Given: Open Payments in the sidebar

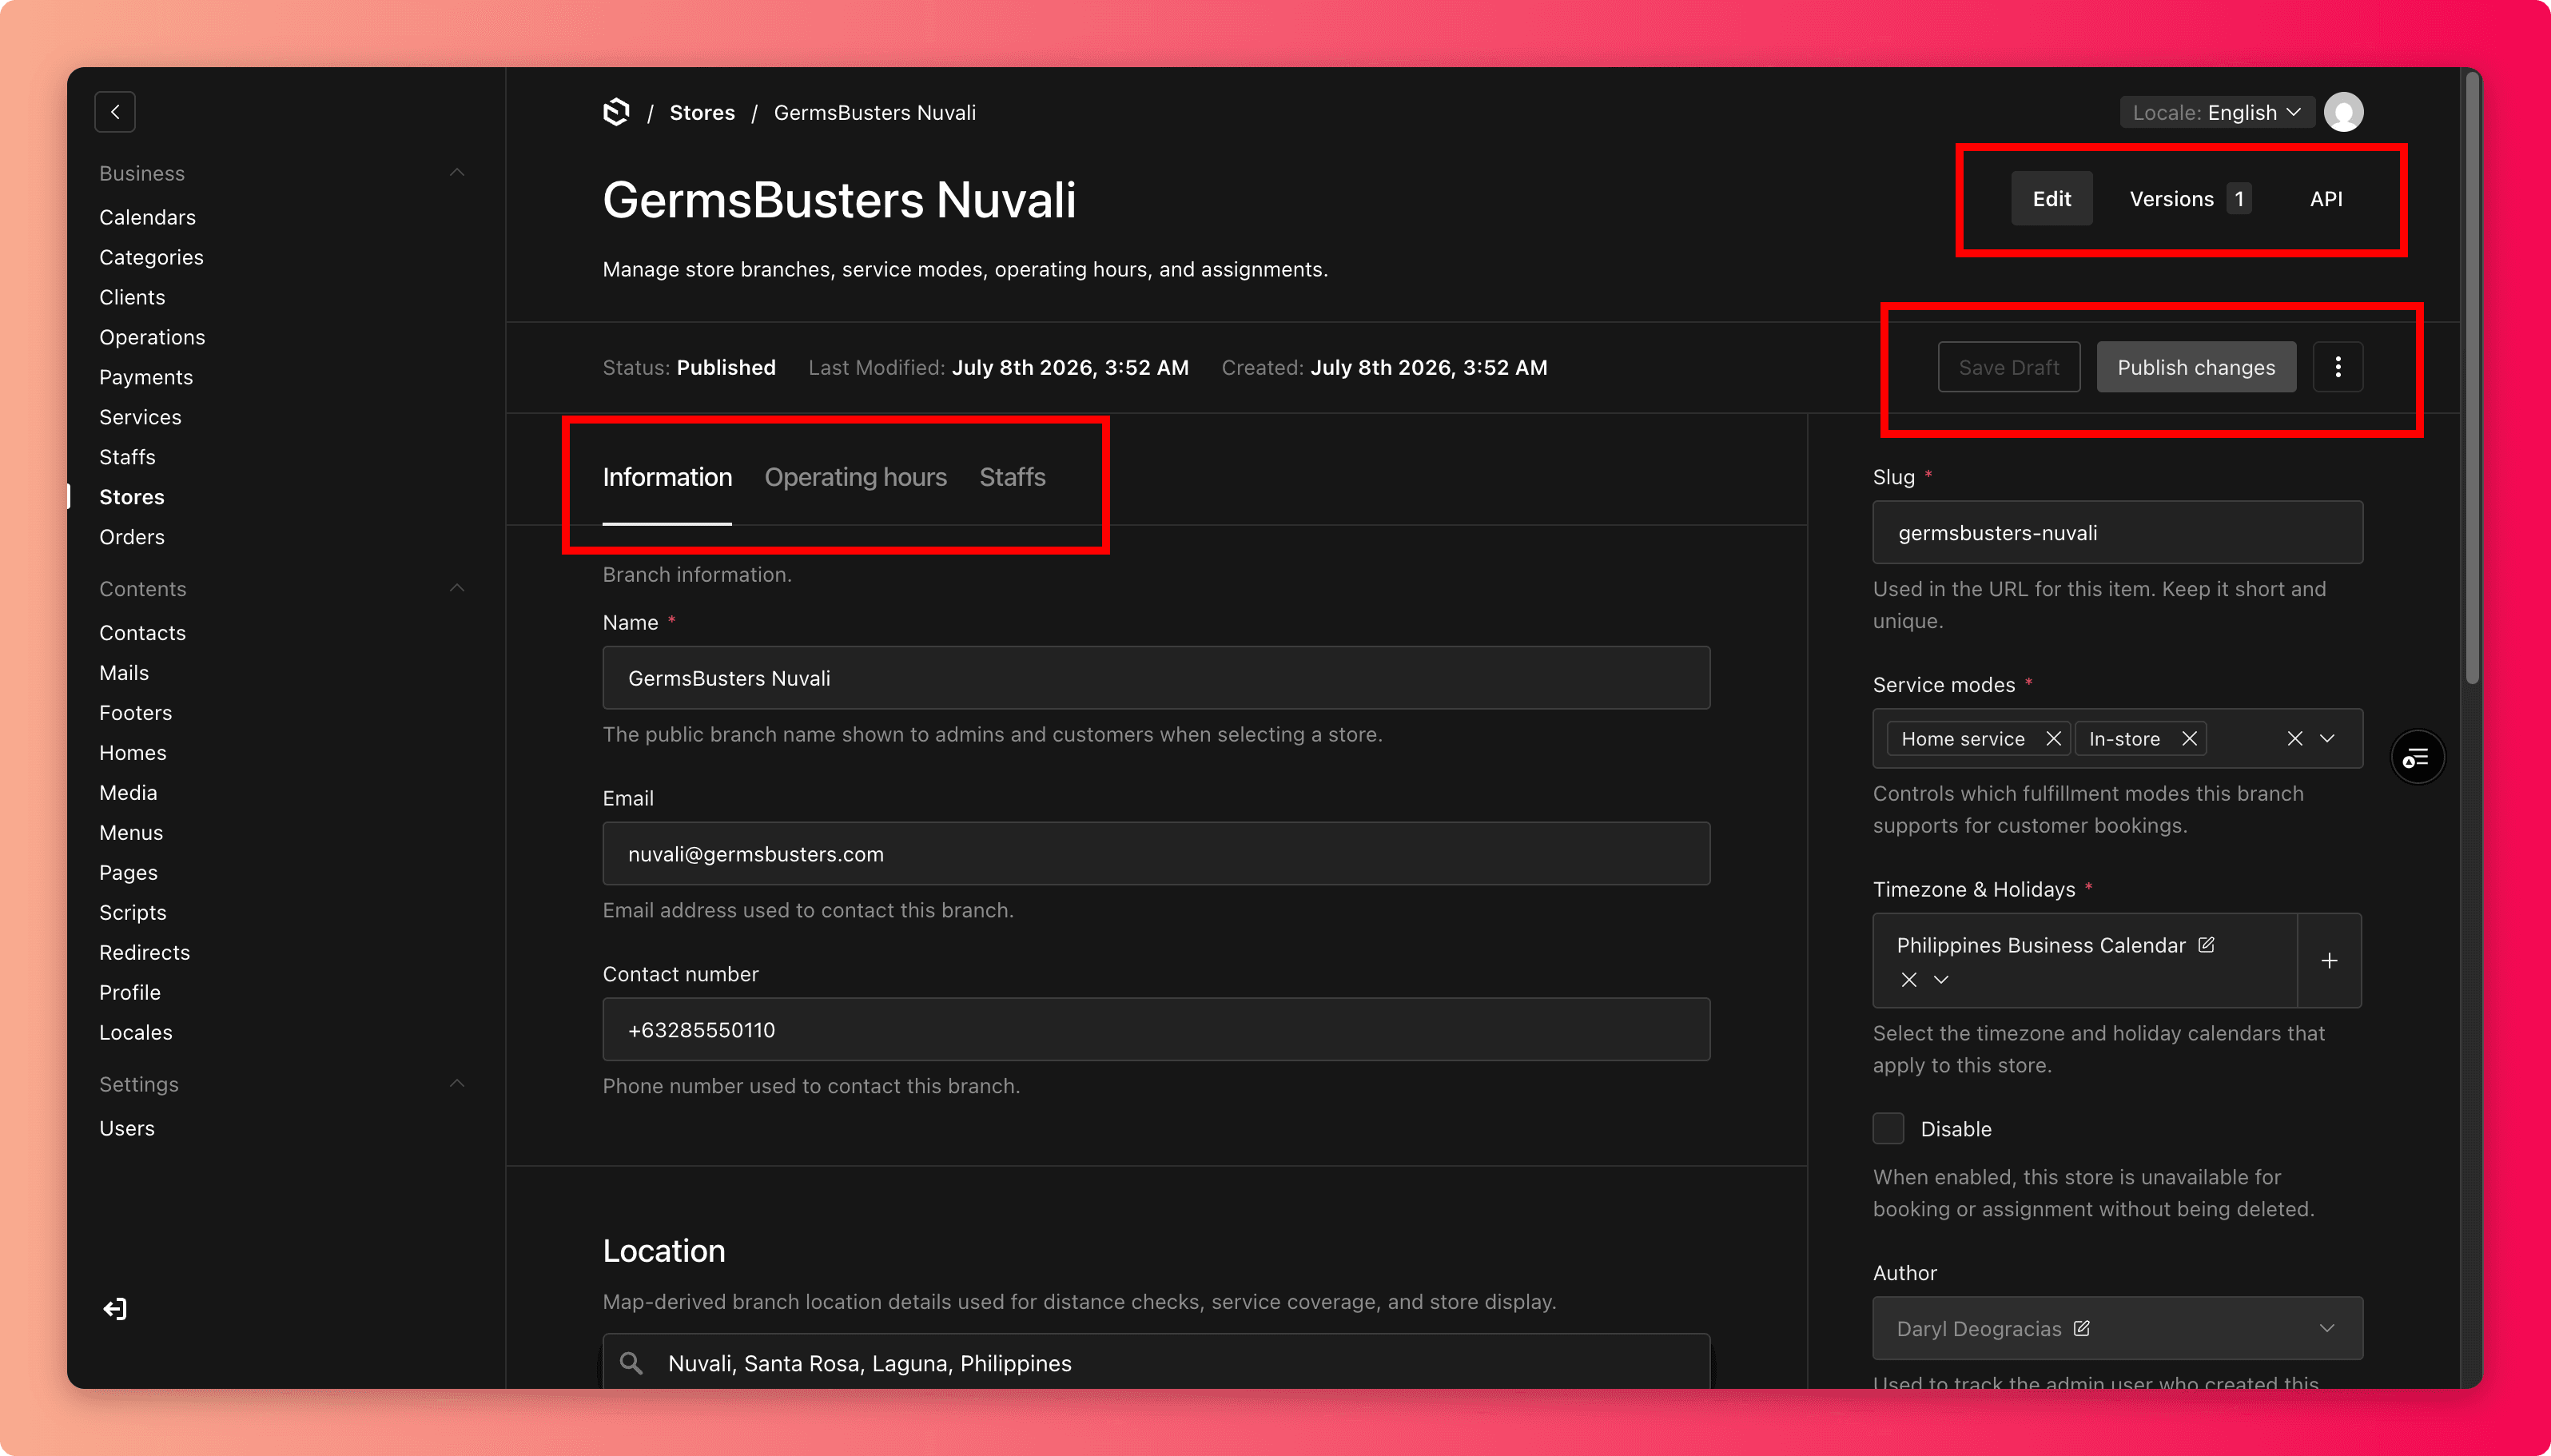Looking at the screenshot, I should coord(146,377).
